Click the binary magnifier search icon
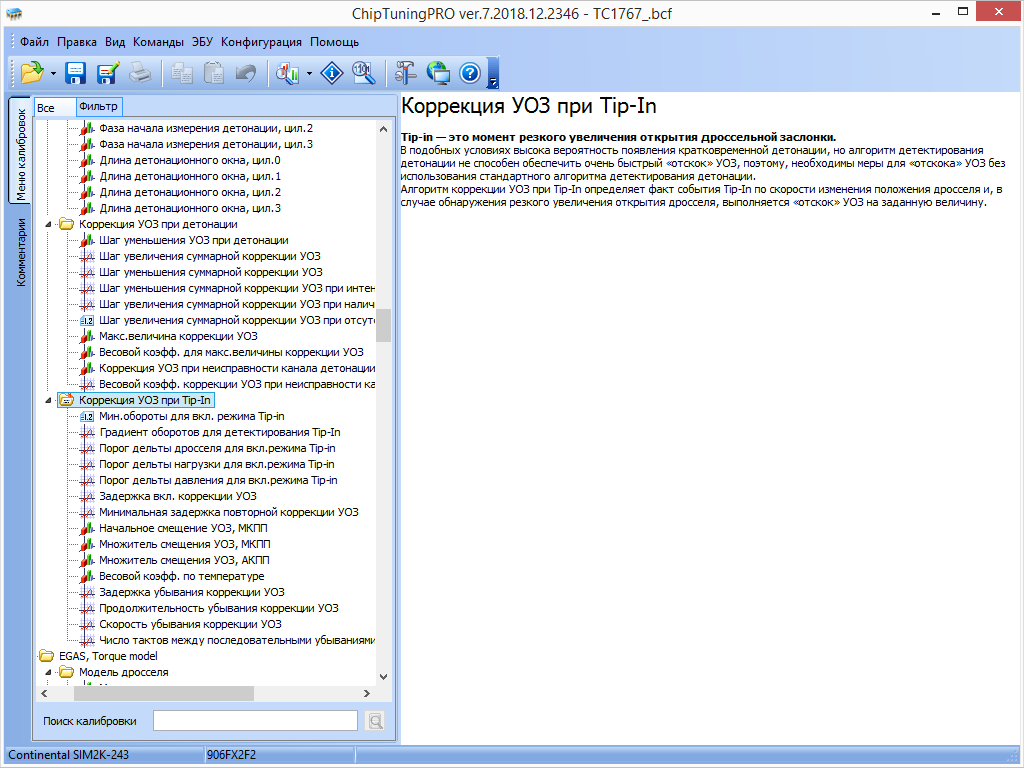Image resolution: width=1024 pixels, height=768 pixels. click(364, 72)
